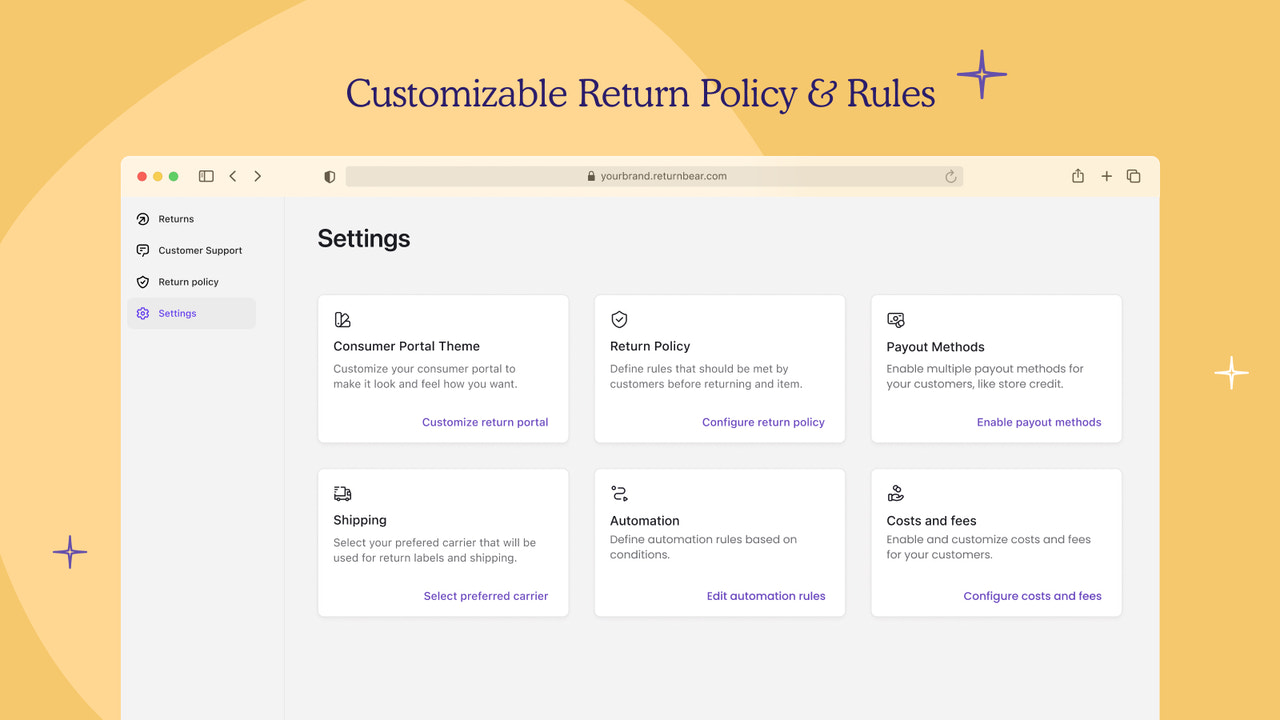Click the Automation workflow icon

click(x=619, y=493)
